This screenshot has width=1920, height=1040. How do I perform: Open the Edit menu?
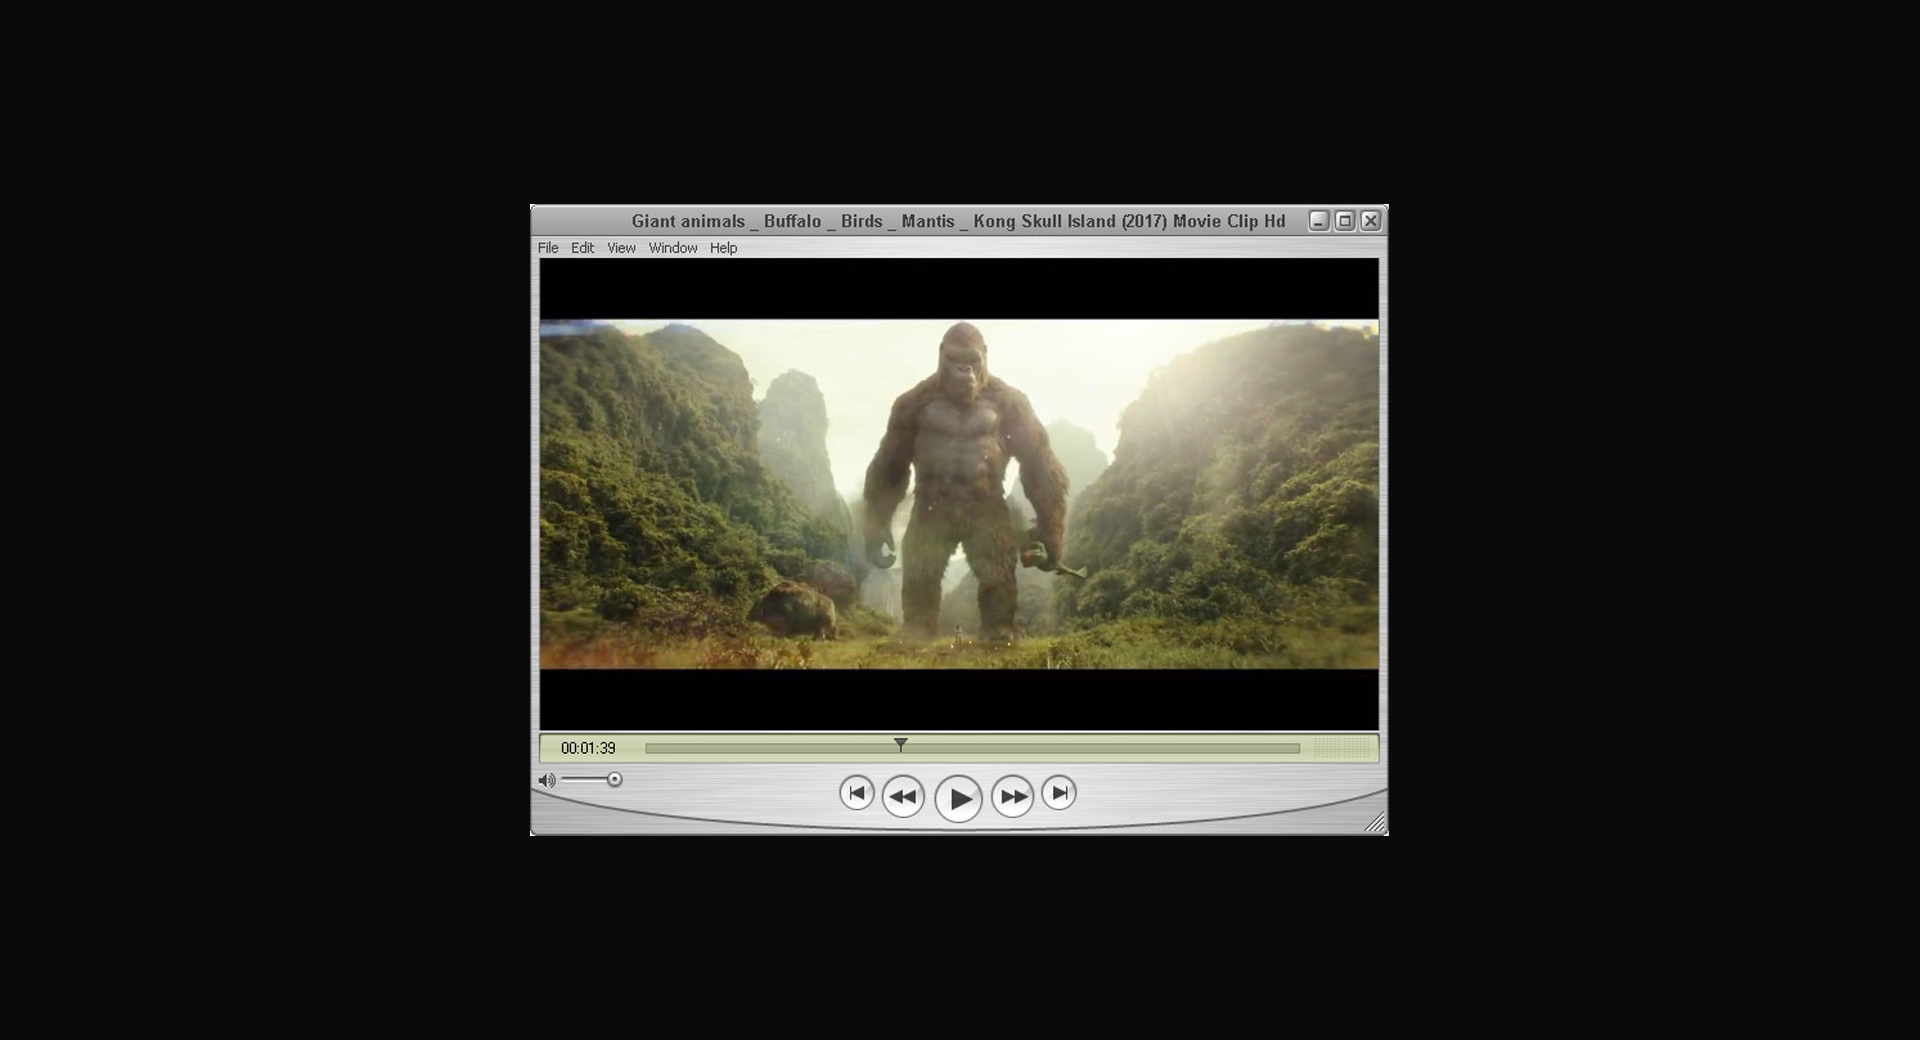[582, 248]
